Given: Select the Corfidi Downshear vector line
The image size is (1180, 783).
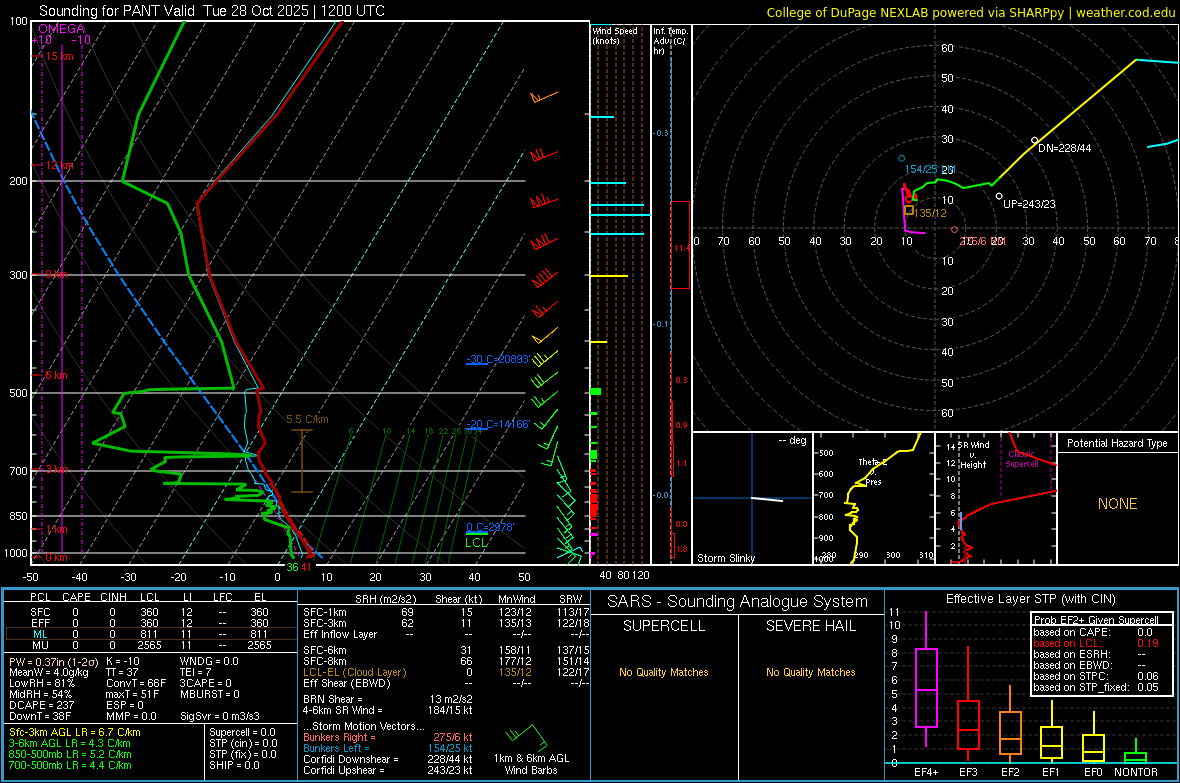Looking at the screenshot, I should pyautogui.click(x=388, y=760).
